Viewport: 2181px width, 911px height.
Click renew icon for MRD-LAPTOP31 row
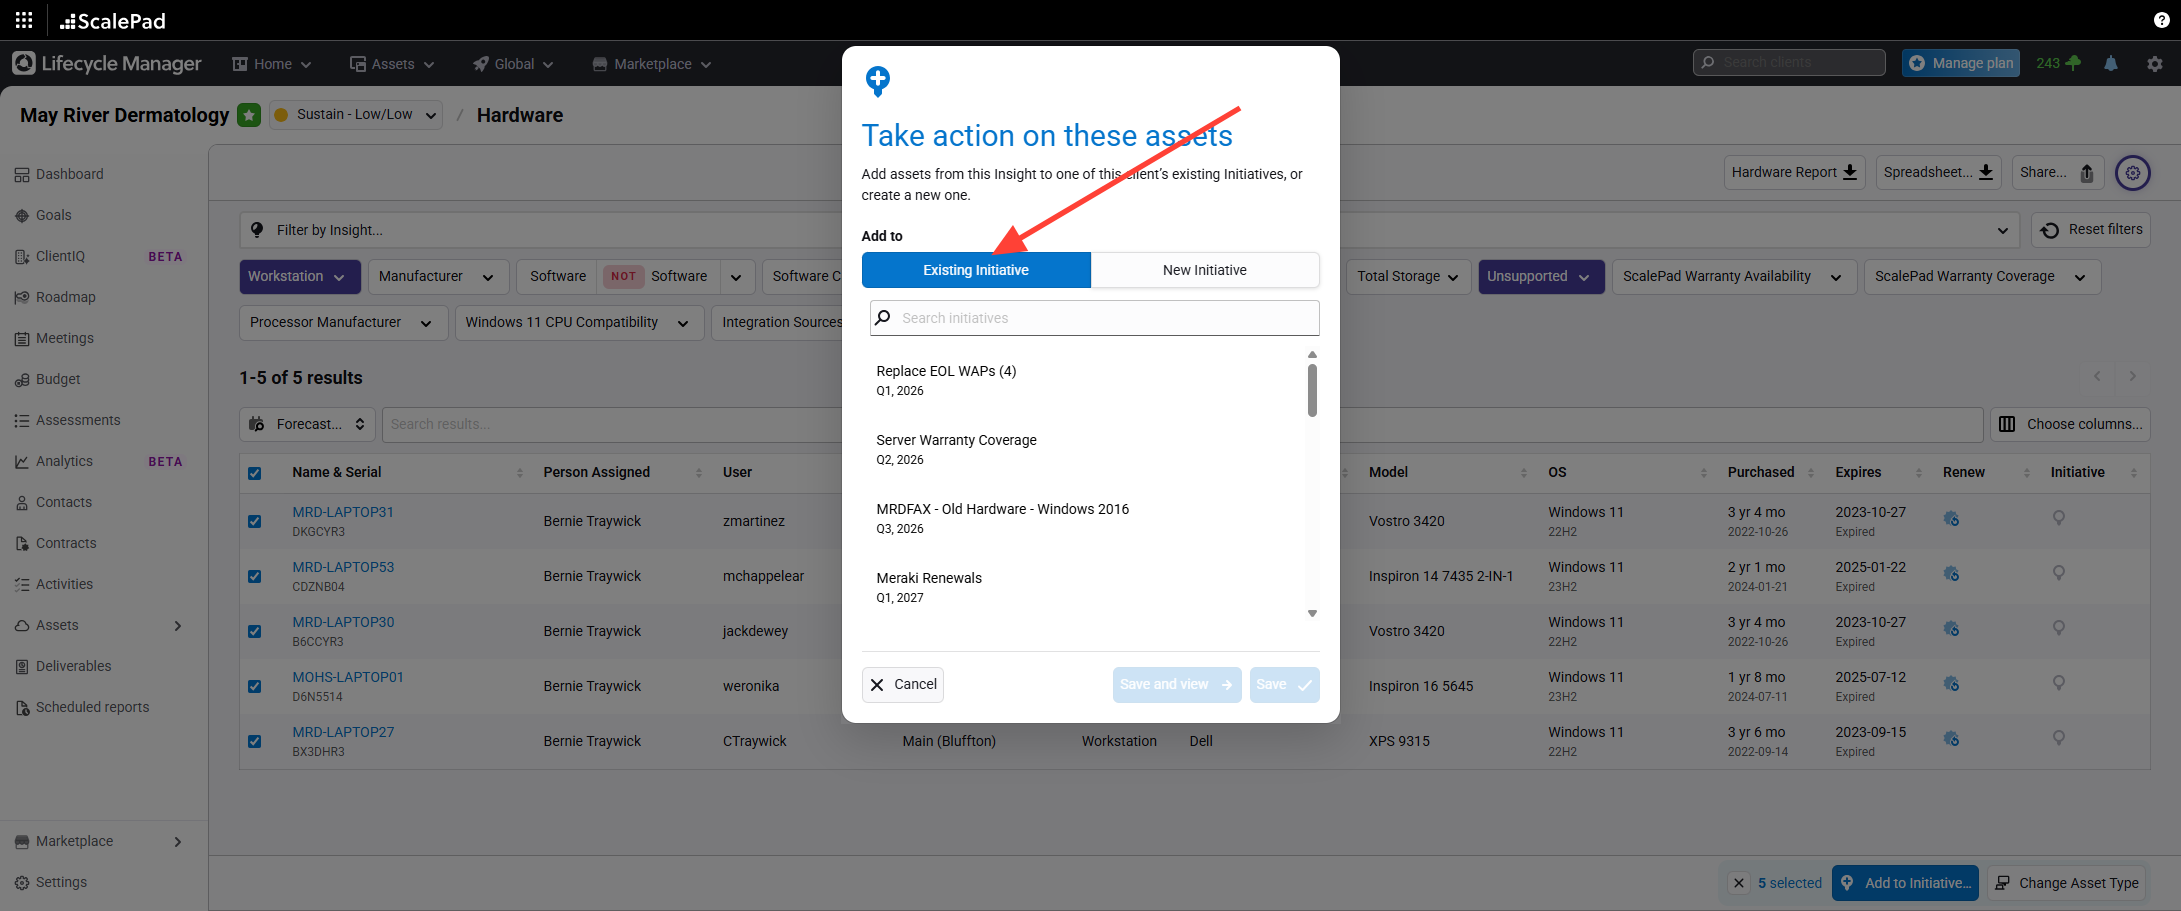click(1951, 519)
